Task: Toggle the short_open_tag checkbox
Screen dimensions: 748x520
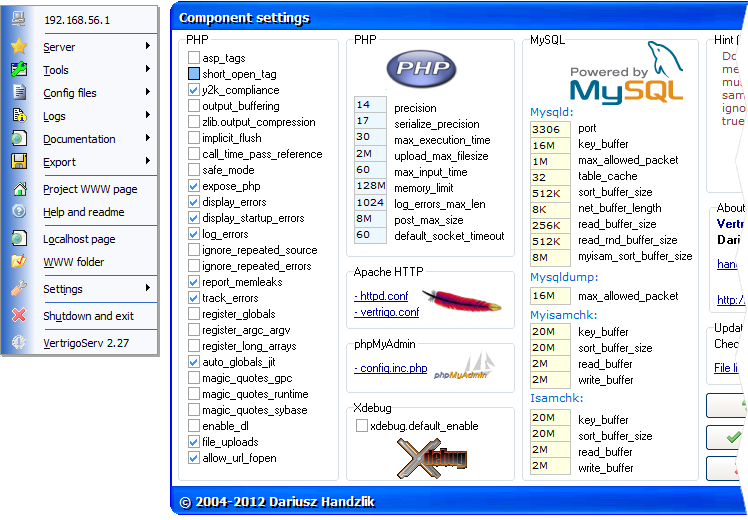Action: [193, 74]
